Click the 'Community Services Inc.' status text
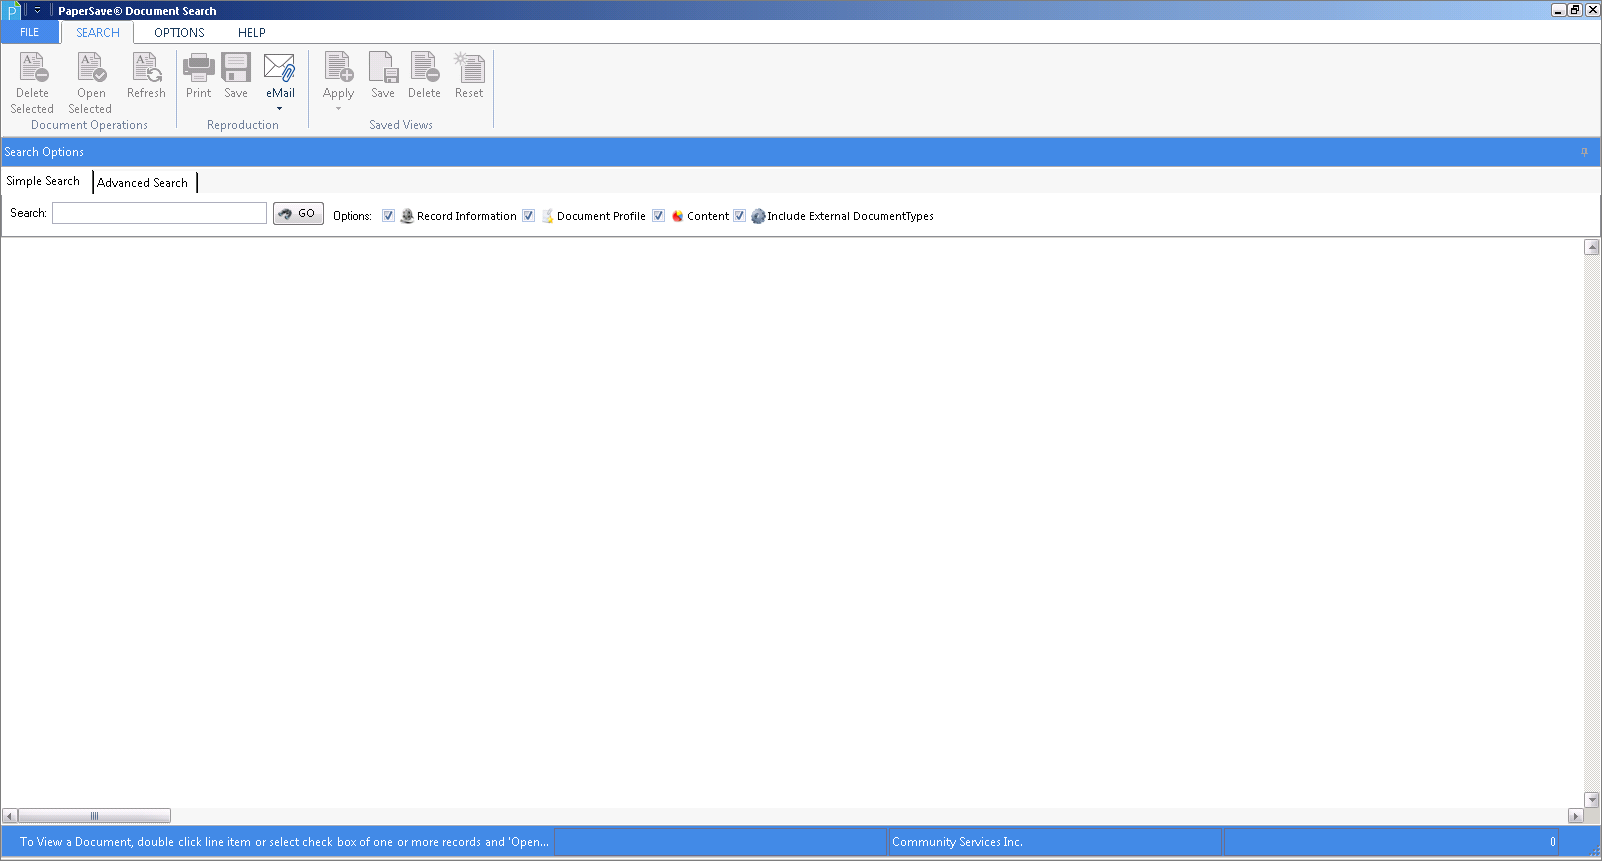Viewport: 1602px width, 861px height. click(x=957, y=842)
